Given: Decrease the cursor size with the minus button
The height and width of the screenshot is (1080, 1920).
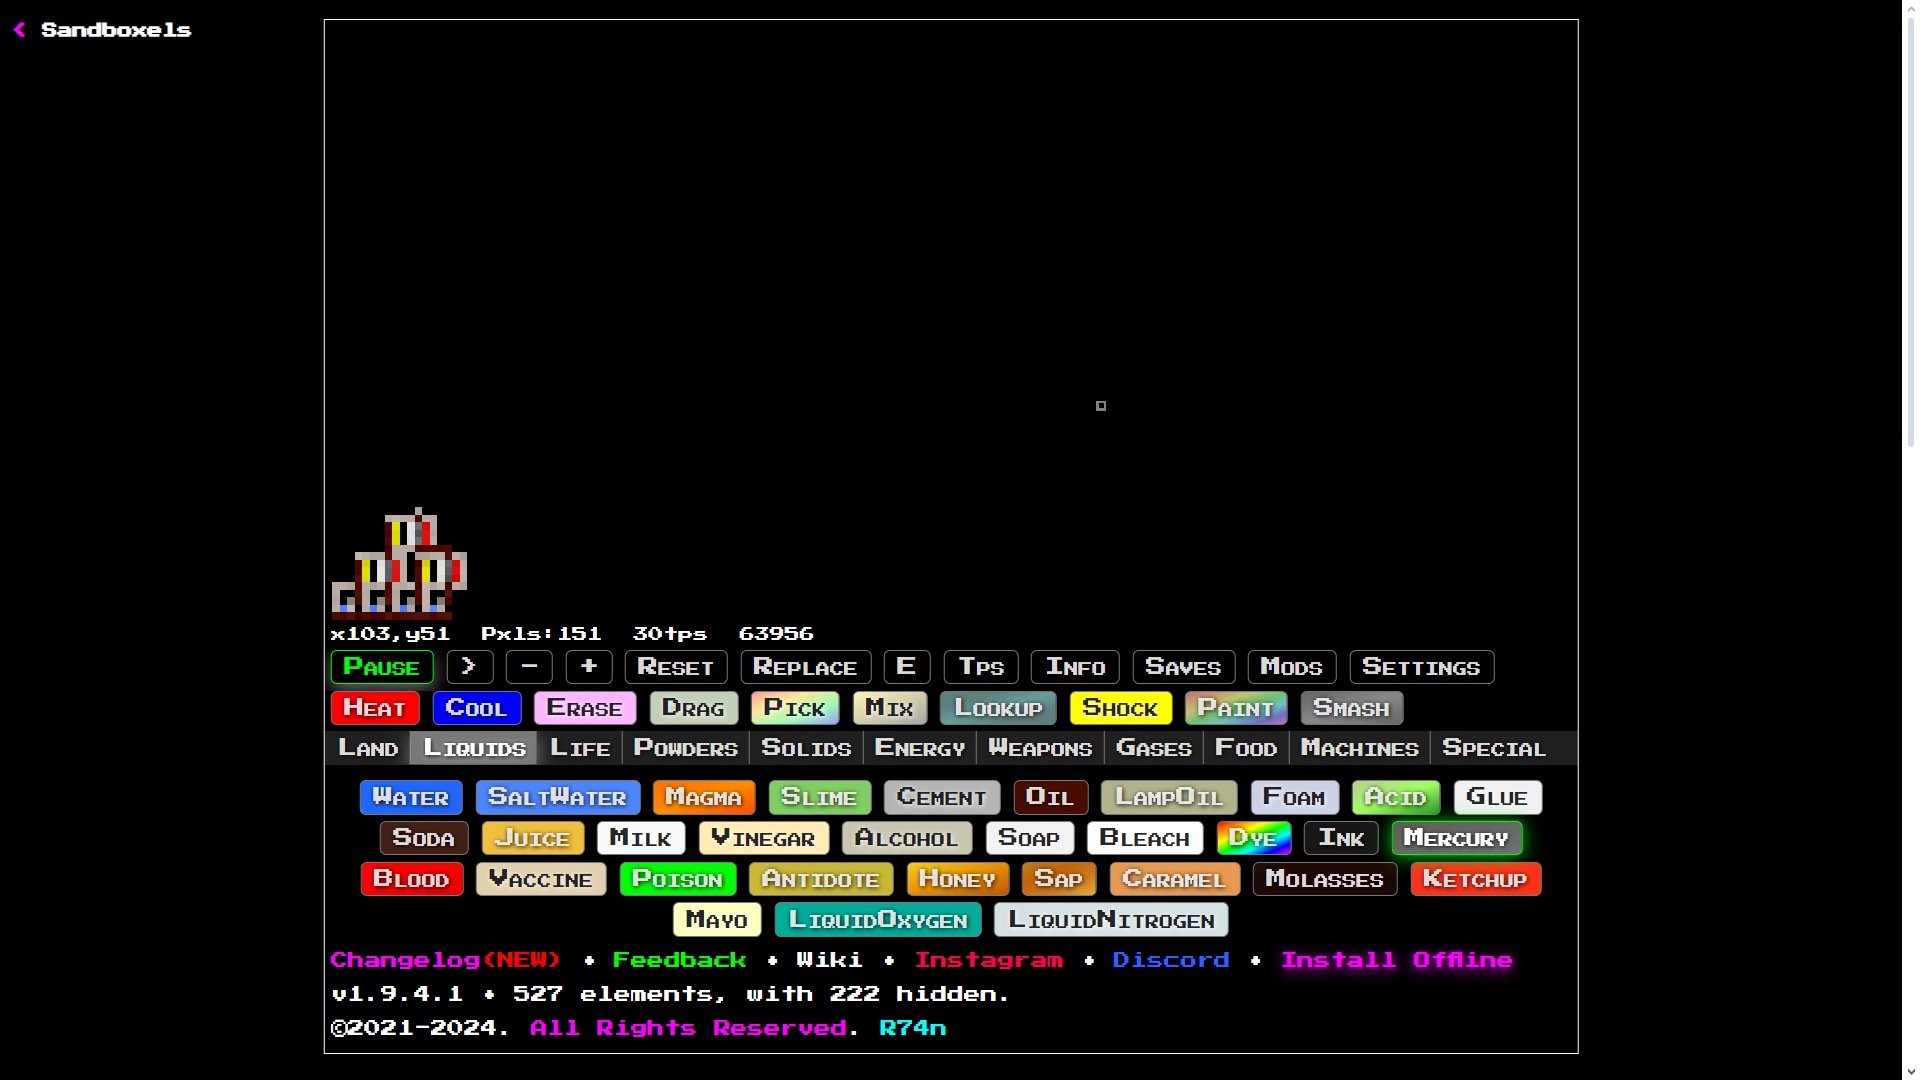Looking at the screenshot, I should pyautogui.click(x=529, y=667).
